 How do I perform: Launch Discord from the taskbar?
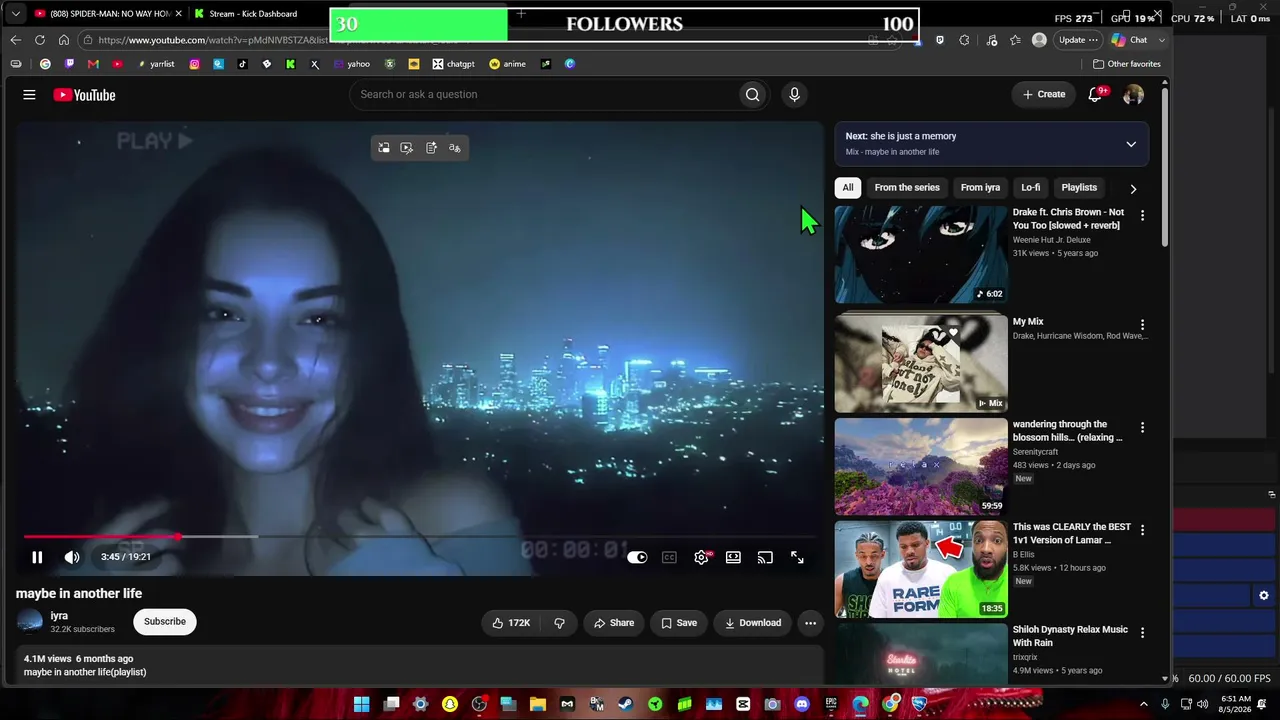coord(802,704)
